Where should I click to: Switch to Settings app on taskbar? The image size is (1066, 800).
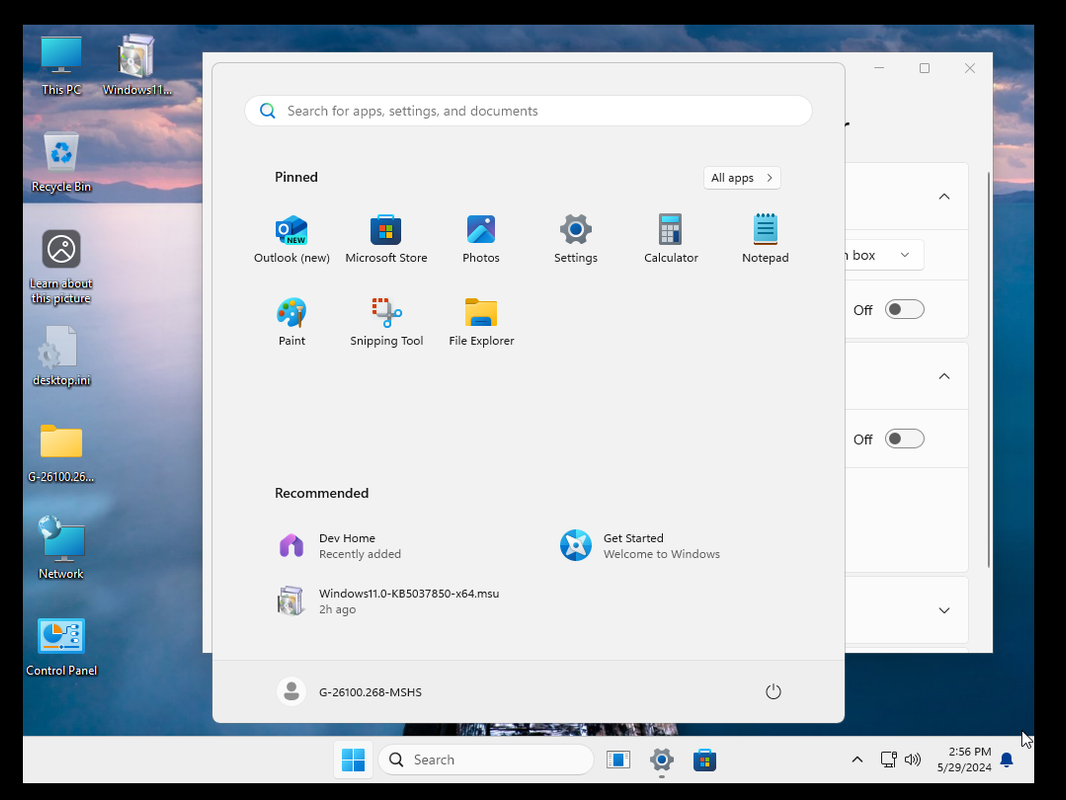point(661,760)
